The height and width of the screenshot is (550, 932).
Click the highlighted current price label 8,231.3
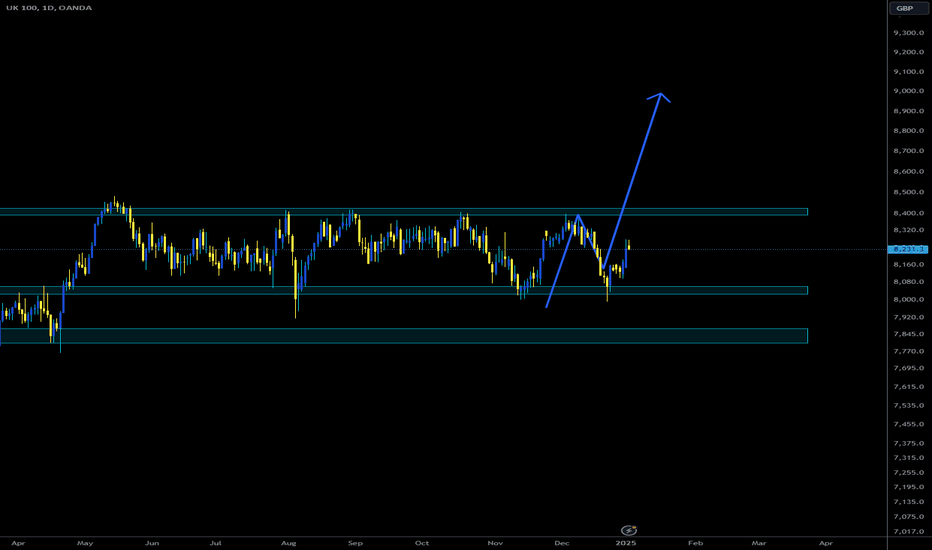pos(906,249)
